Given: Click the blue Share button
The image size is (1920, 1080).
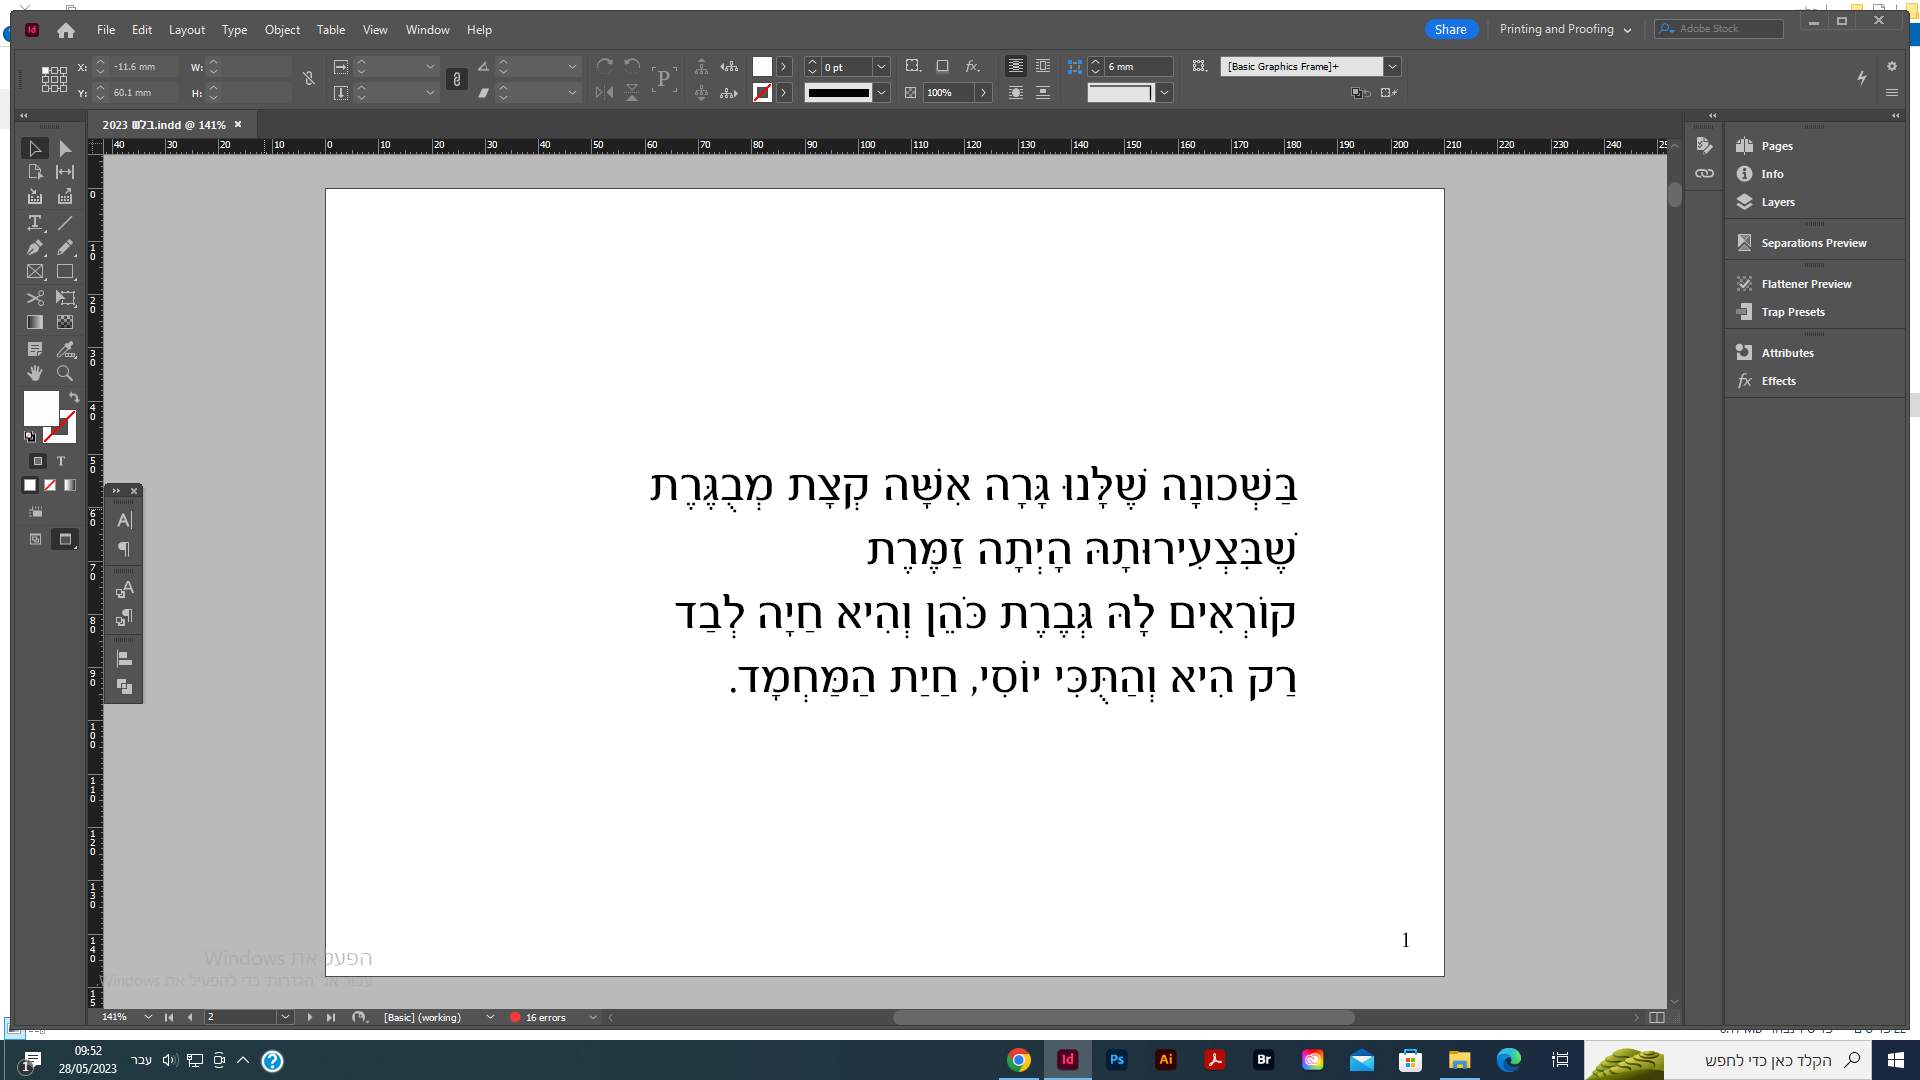Looking at the screenshot, I should (1450, 29).
